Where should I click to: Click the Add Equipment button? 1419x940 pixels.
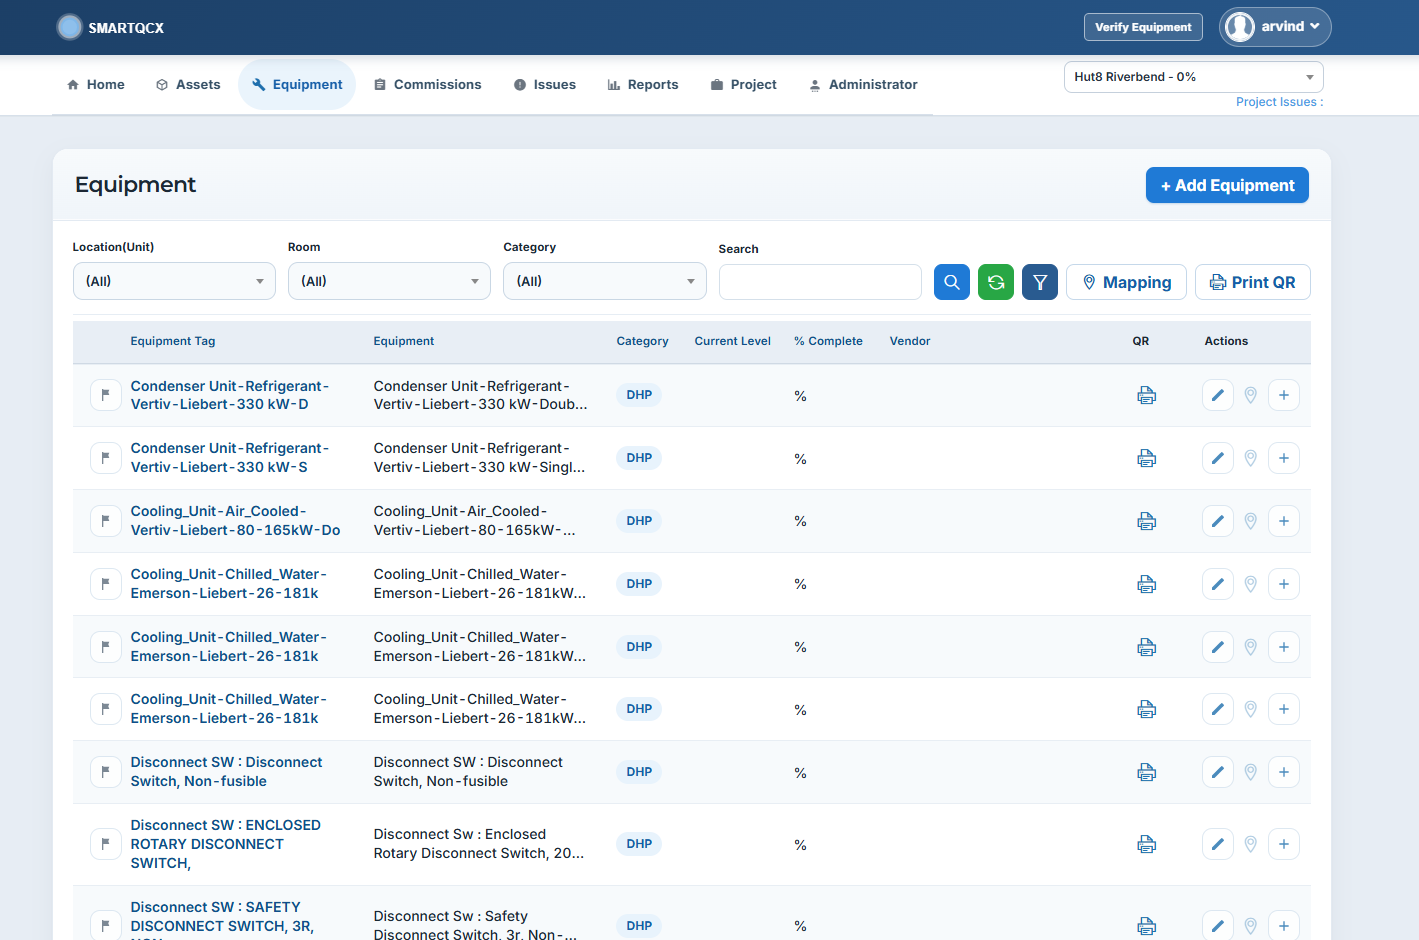coord(1227,185)
